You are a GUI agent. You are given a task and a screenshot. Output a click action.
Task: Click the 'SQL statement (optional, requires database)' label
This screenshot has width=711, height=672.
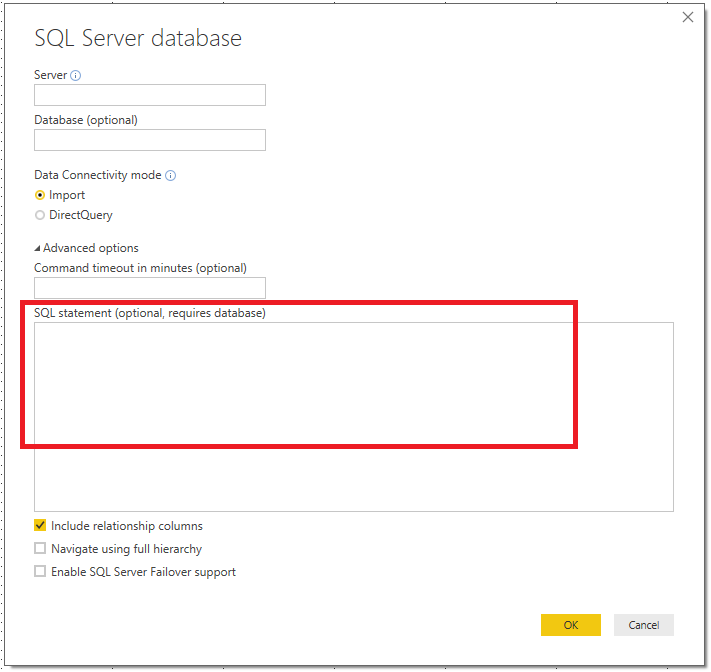[150, 313]
